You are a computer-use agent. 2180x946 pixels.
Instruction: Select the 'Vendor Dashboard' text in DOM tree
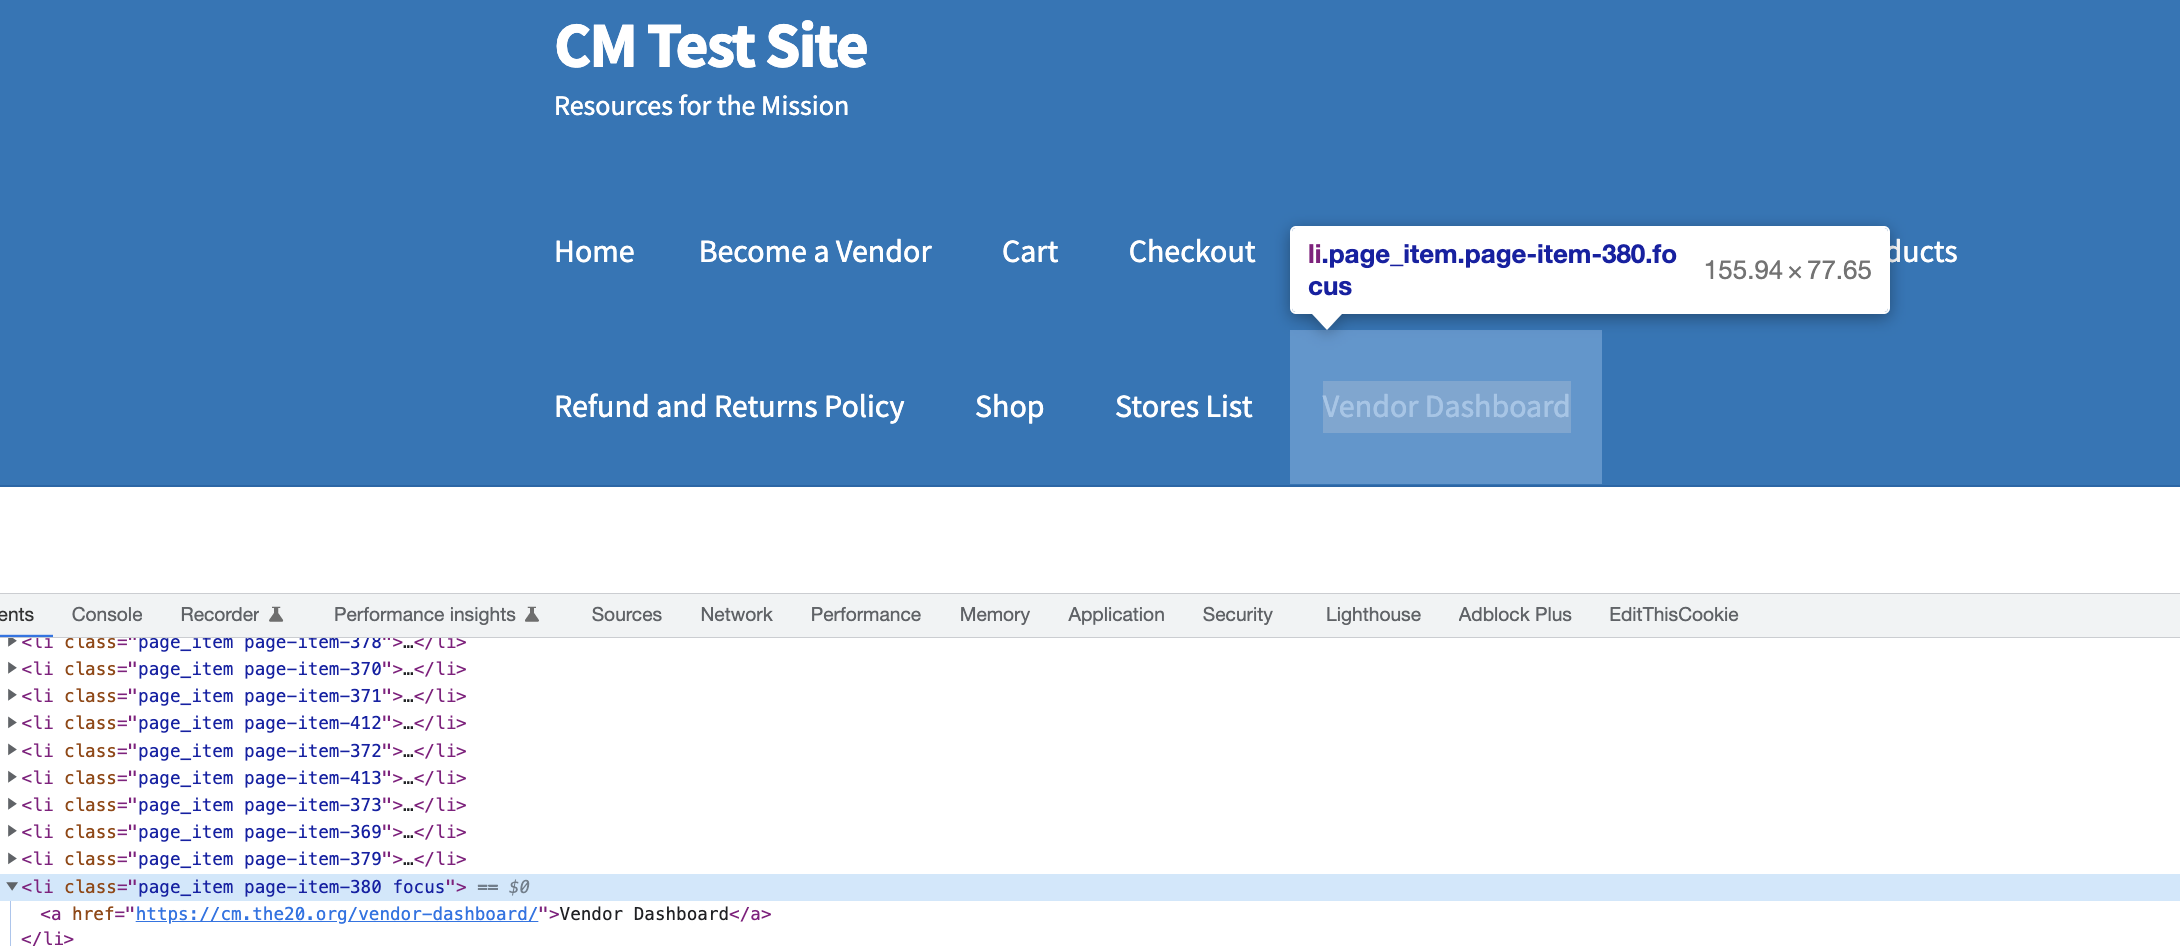[644, 913]
